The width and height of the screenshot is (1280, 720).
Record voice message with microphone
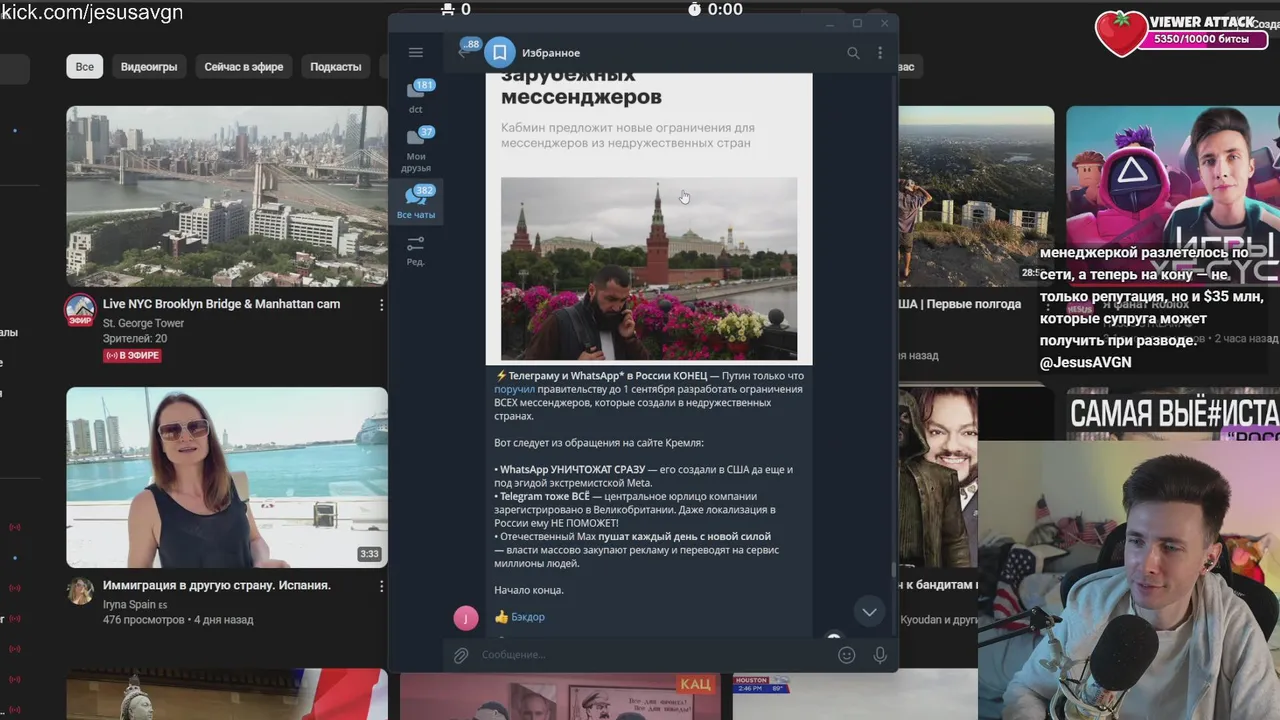click(880, 655)
